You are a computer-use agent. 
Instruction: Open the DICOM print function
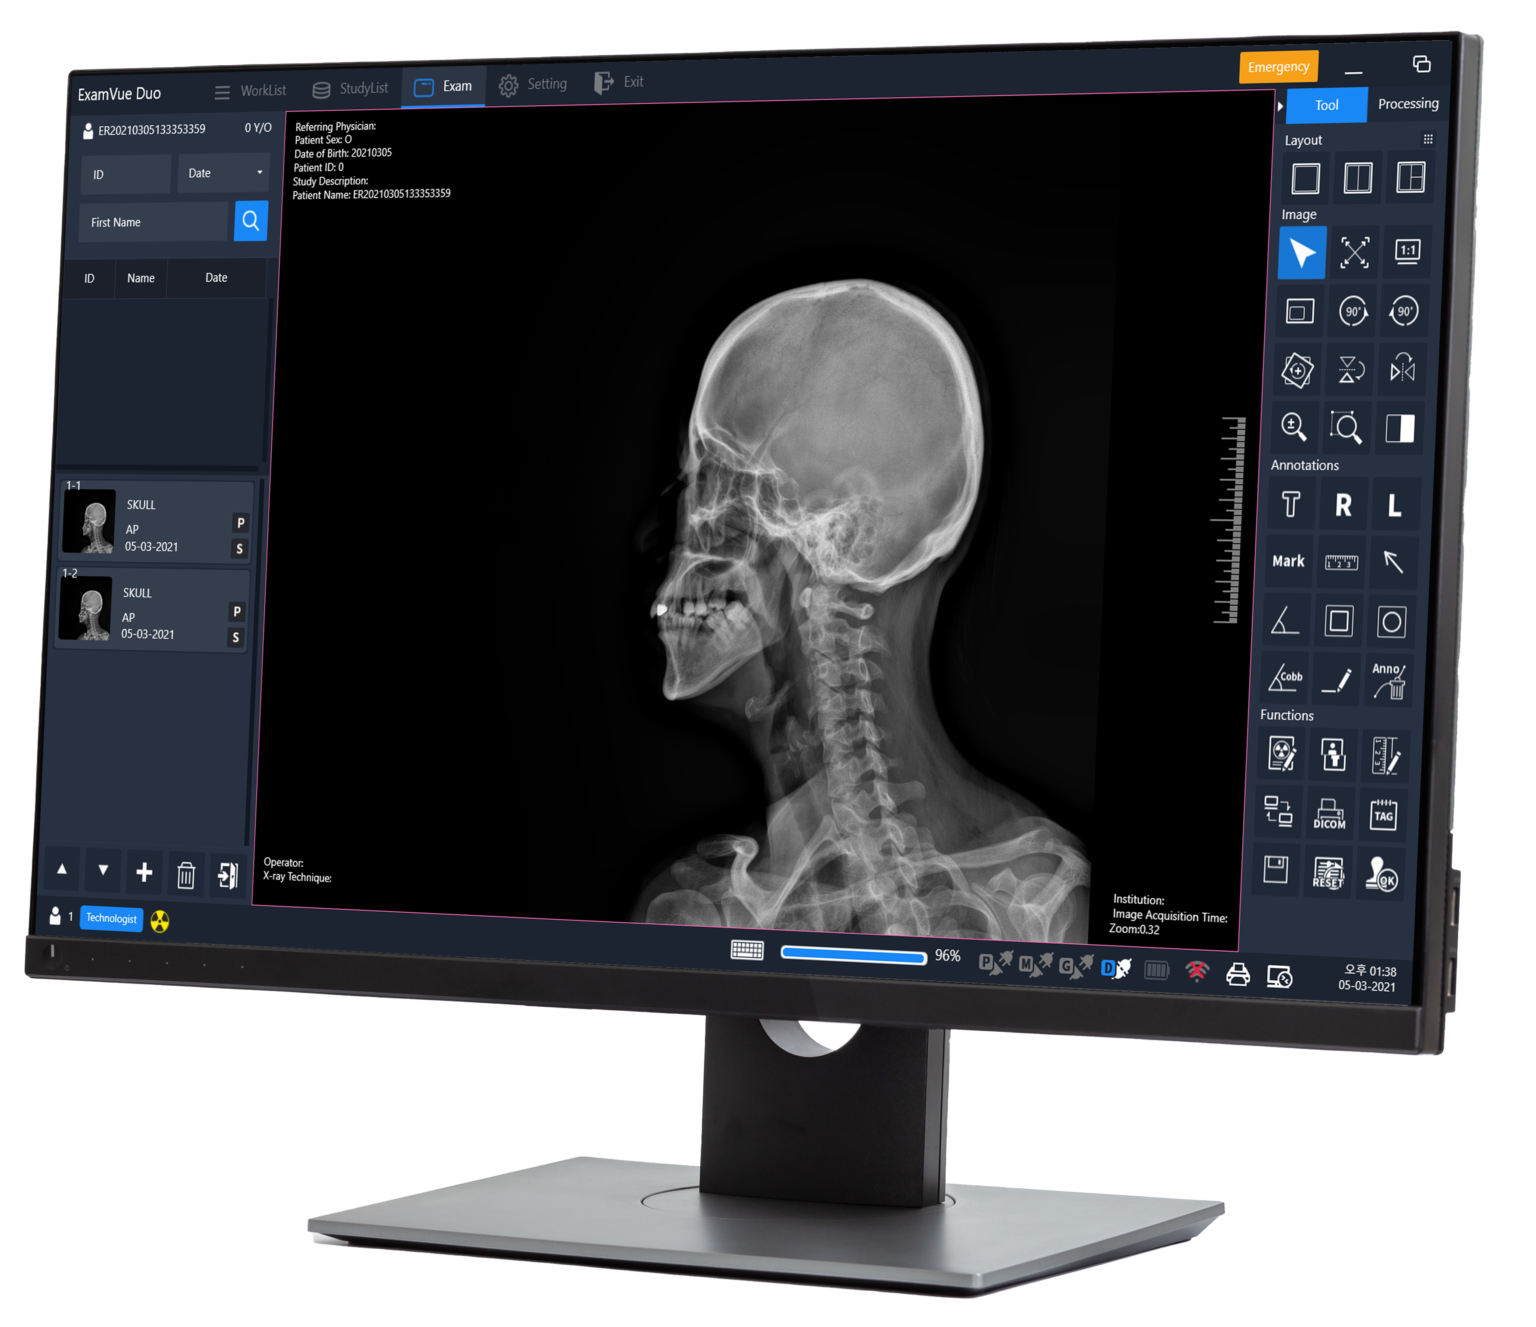pos(1331,813)
